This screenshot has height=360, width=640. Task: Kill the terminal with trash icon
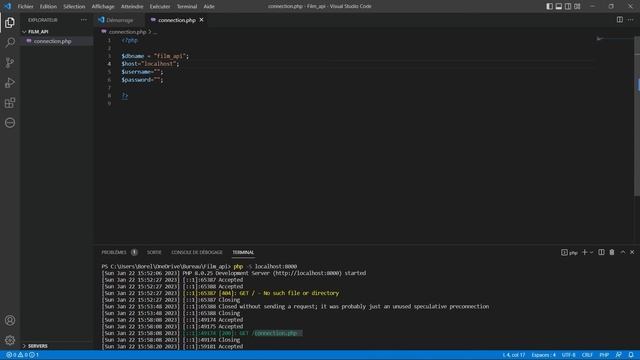pyautogui.click(x=612, y=252)
